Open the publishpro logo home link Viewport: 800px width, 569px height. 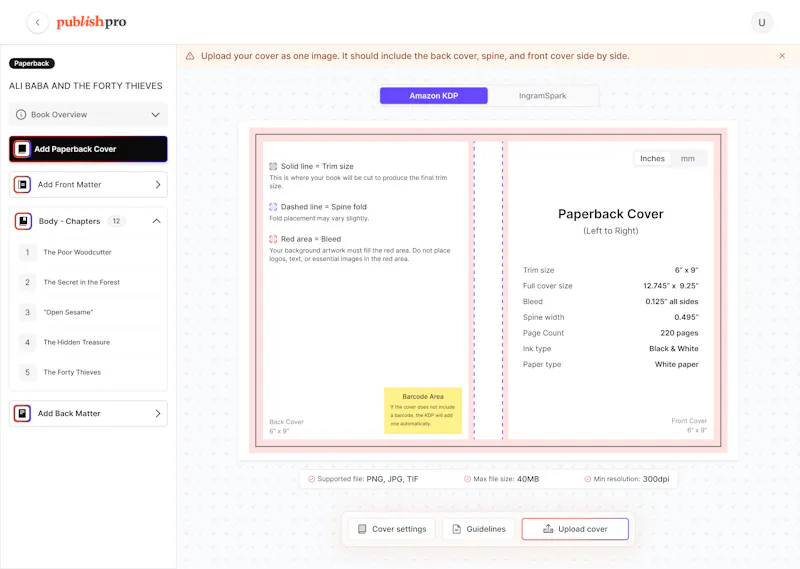tap(91, 22)
